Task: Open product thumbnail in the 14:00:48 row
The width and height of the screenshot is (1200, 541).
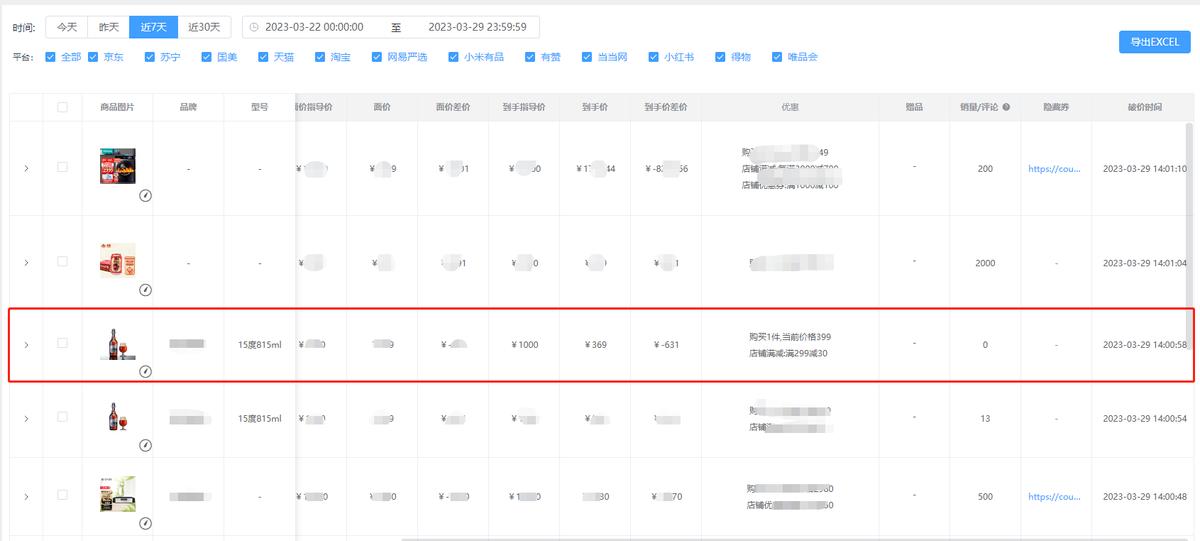Action: click(118, 495)
